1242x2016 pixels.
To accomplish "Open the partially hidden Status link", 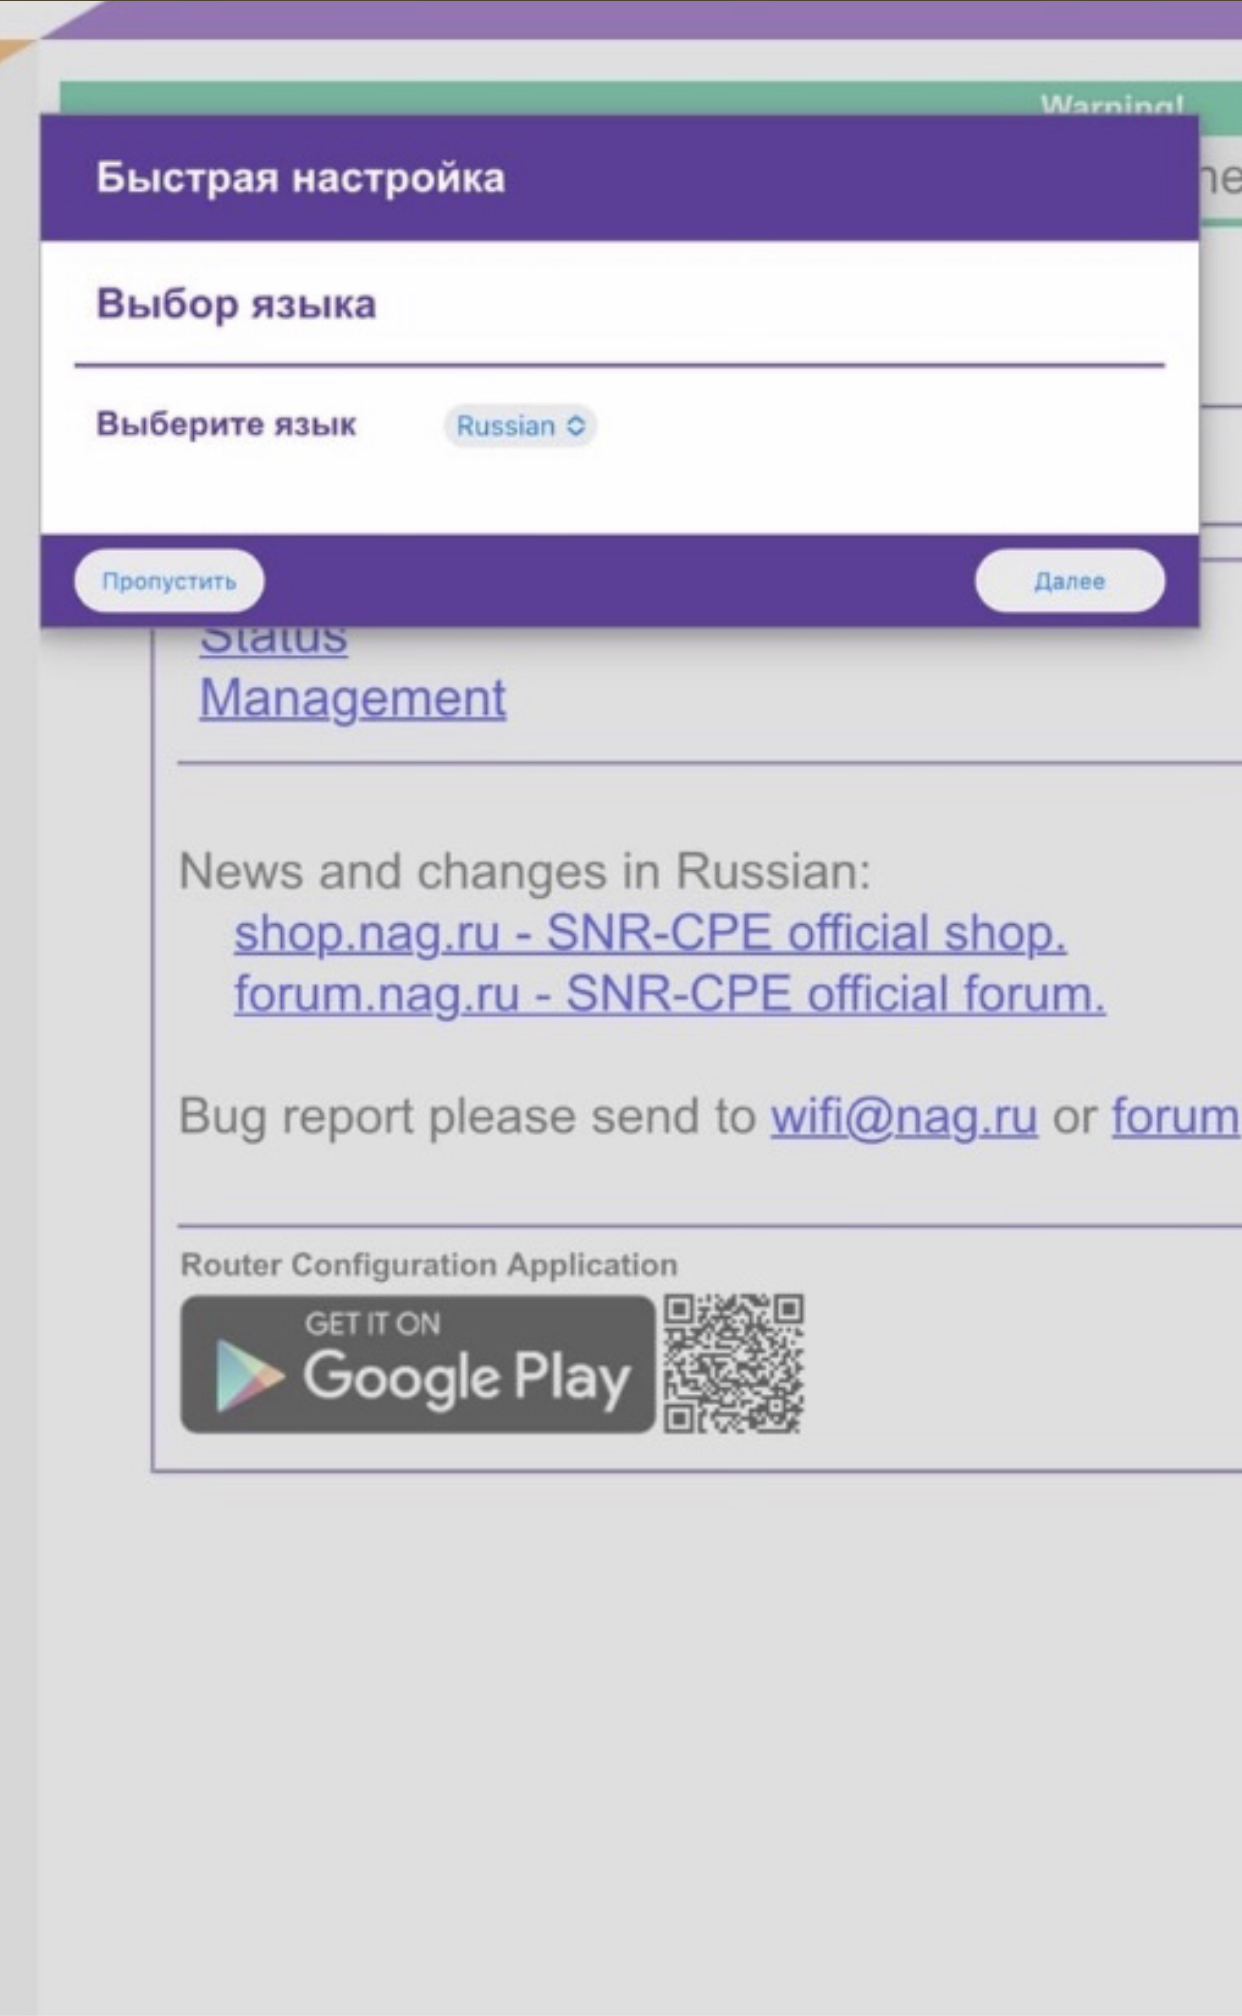I will pos(274,642).
